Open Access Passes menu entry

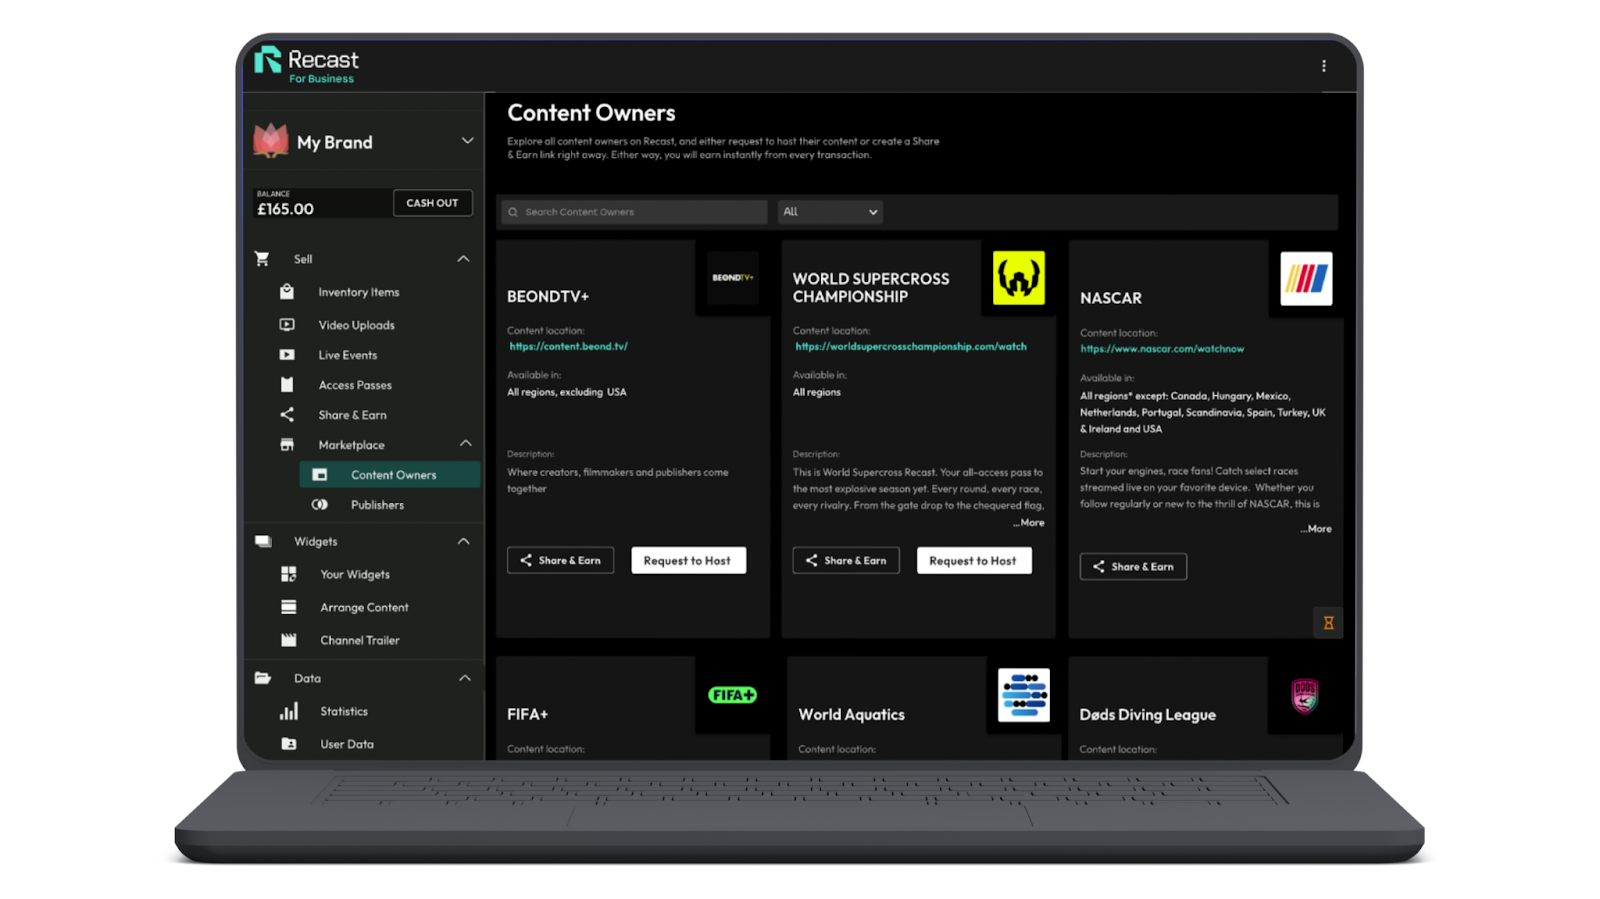355,385
